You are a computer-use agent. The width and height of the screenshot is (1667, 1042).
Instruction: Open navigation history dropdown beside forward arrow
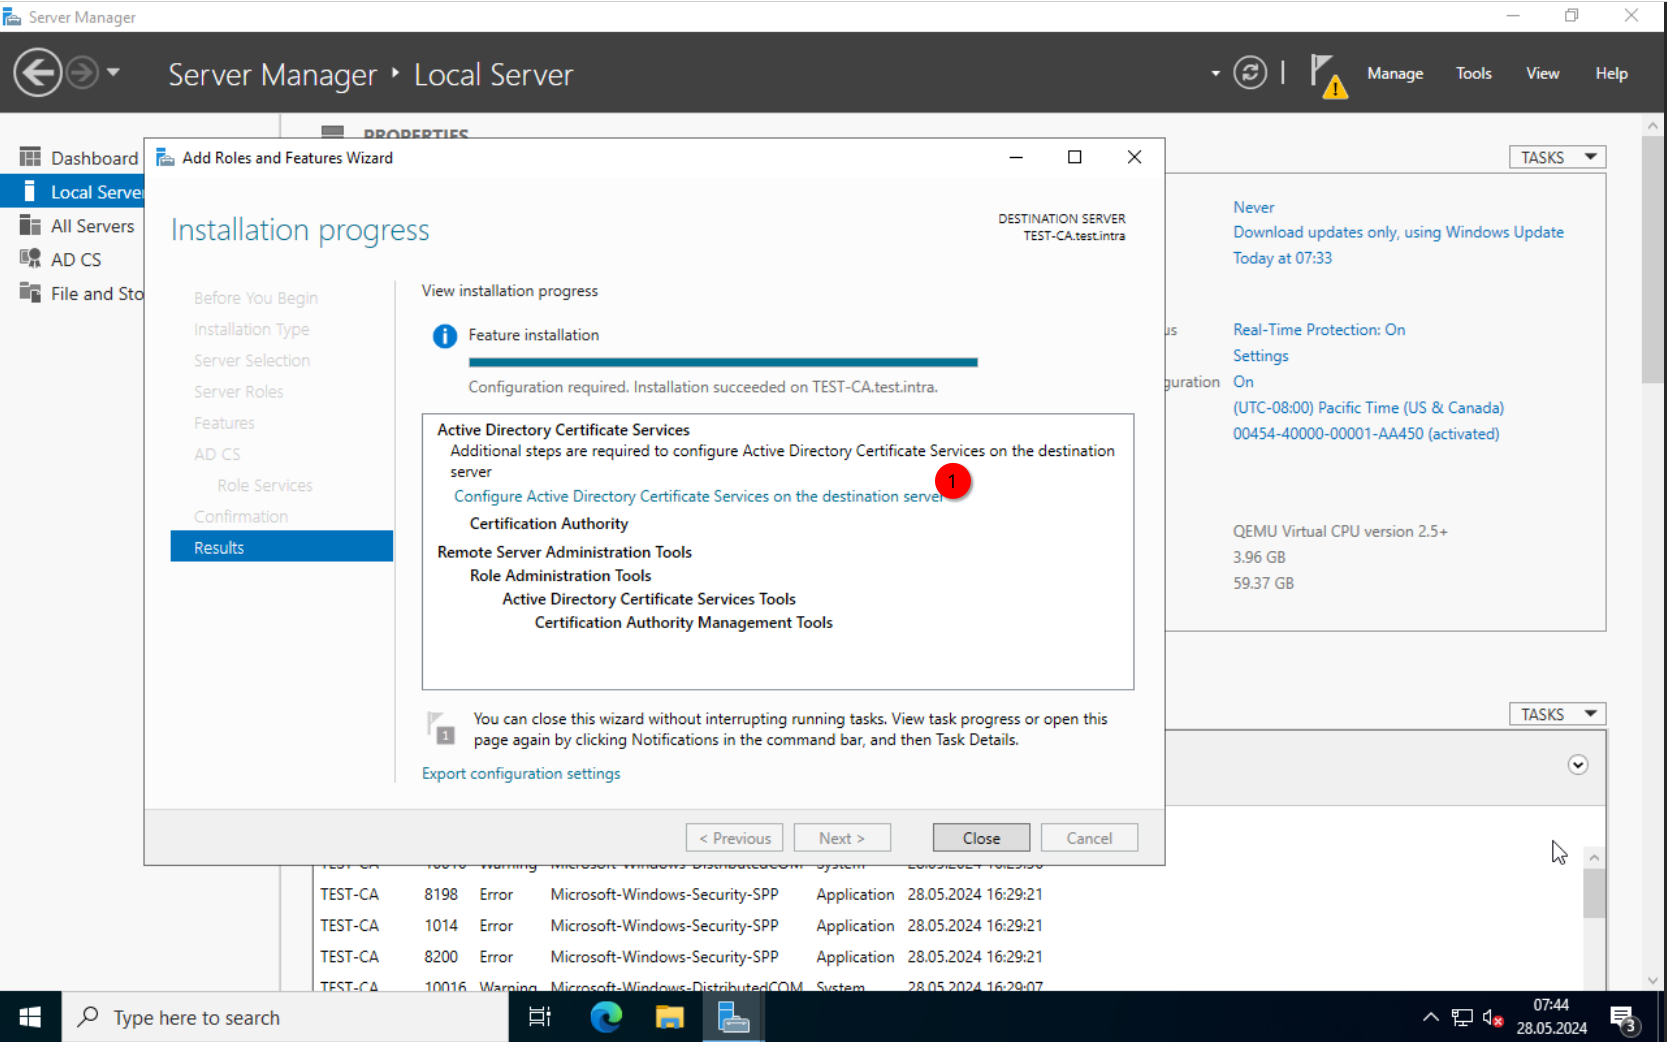click(113, 72)
